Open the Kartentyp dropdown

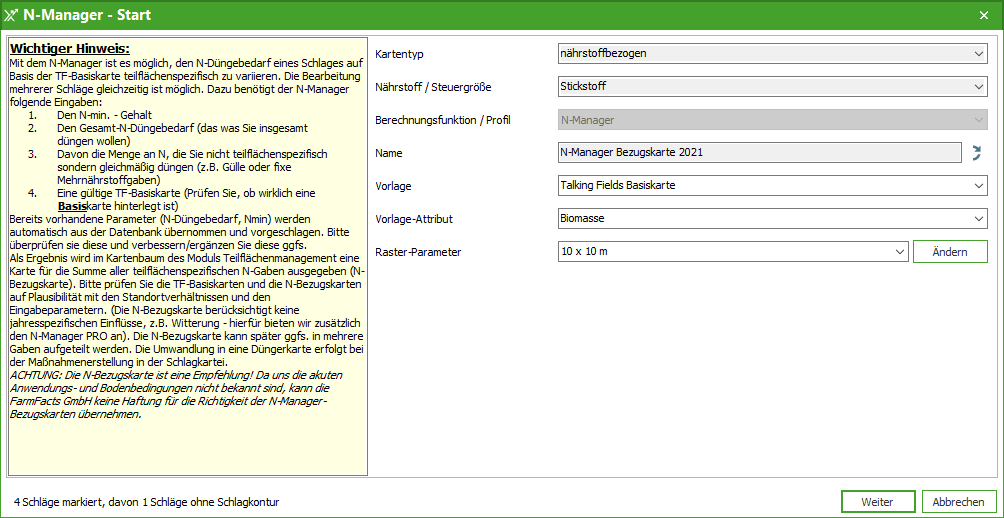click(771, 54)
